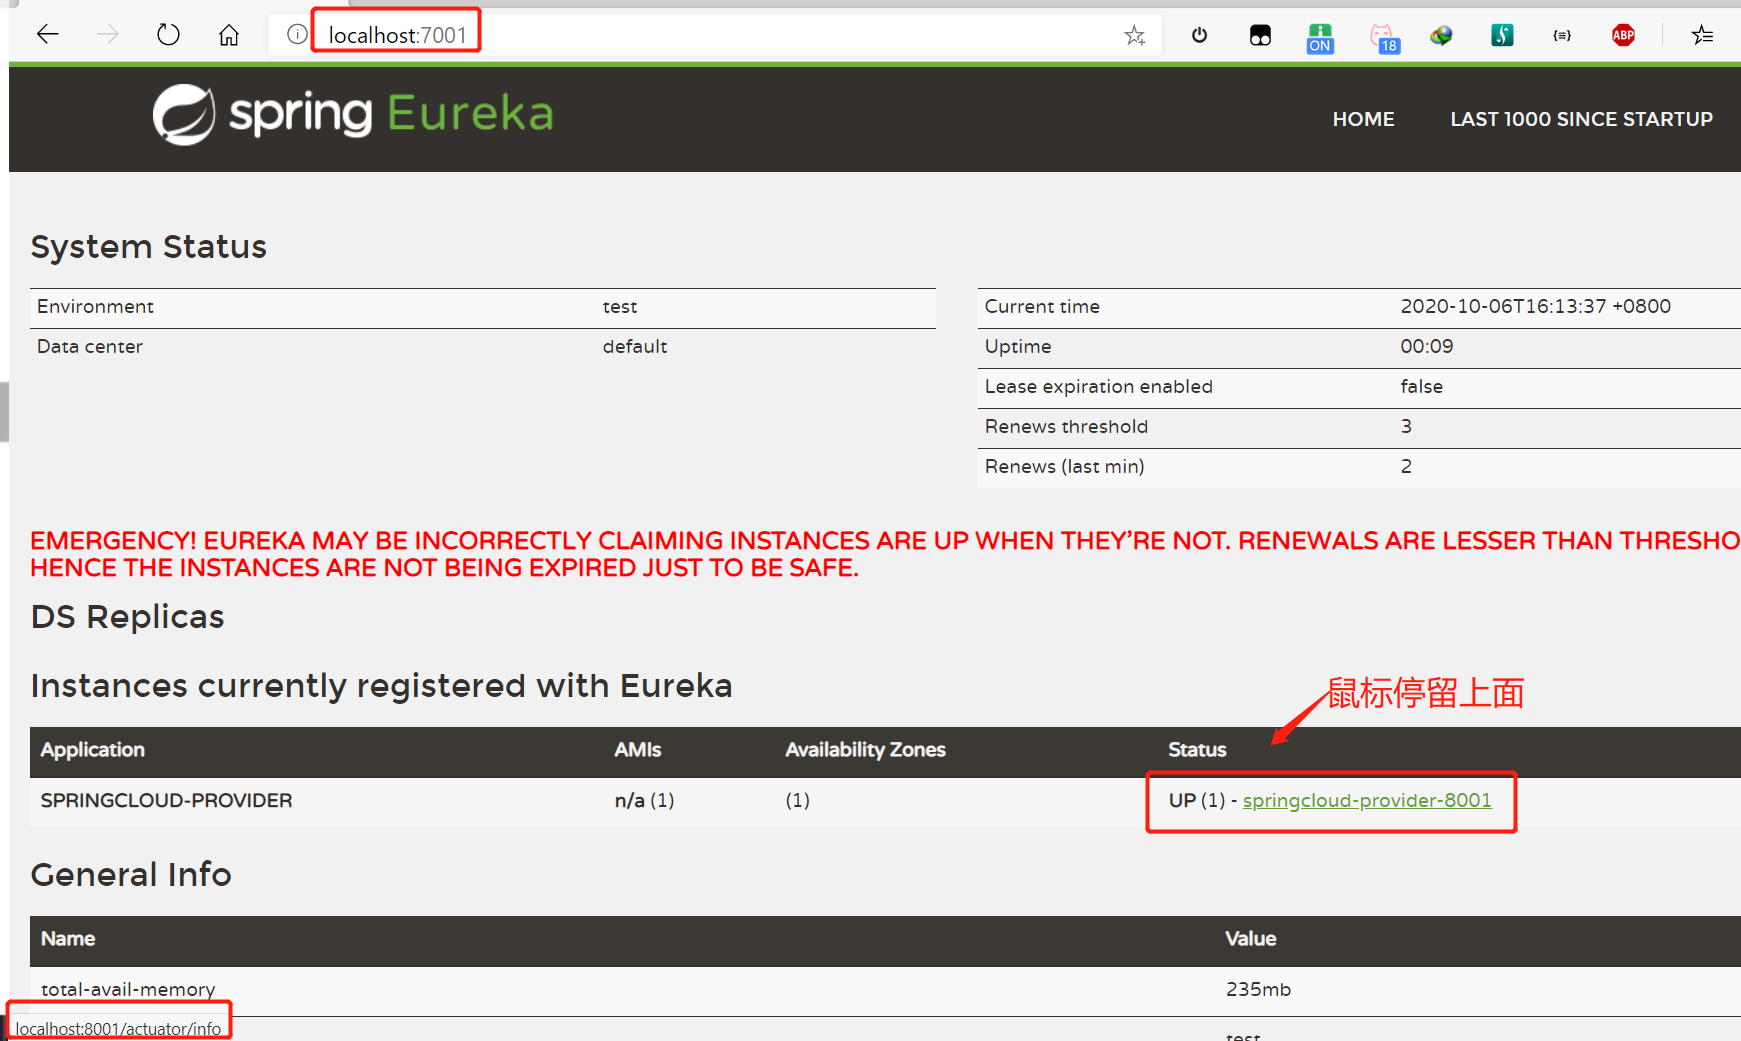
Task: Open the curly braces extension icon
Action: click(1562, 35)
